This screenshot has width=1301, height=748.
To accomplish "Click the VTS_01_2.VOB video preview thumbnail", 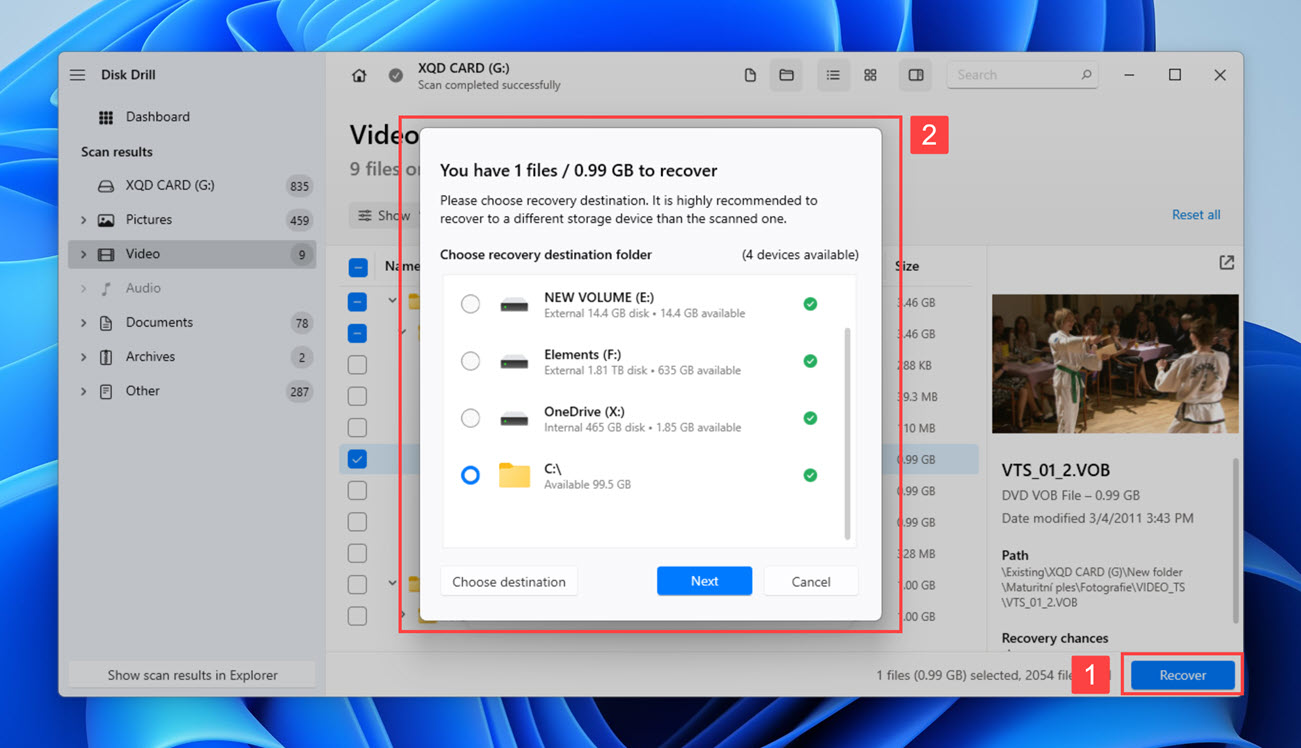I will click(x=1115, y=363).
